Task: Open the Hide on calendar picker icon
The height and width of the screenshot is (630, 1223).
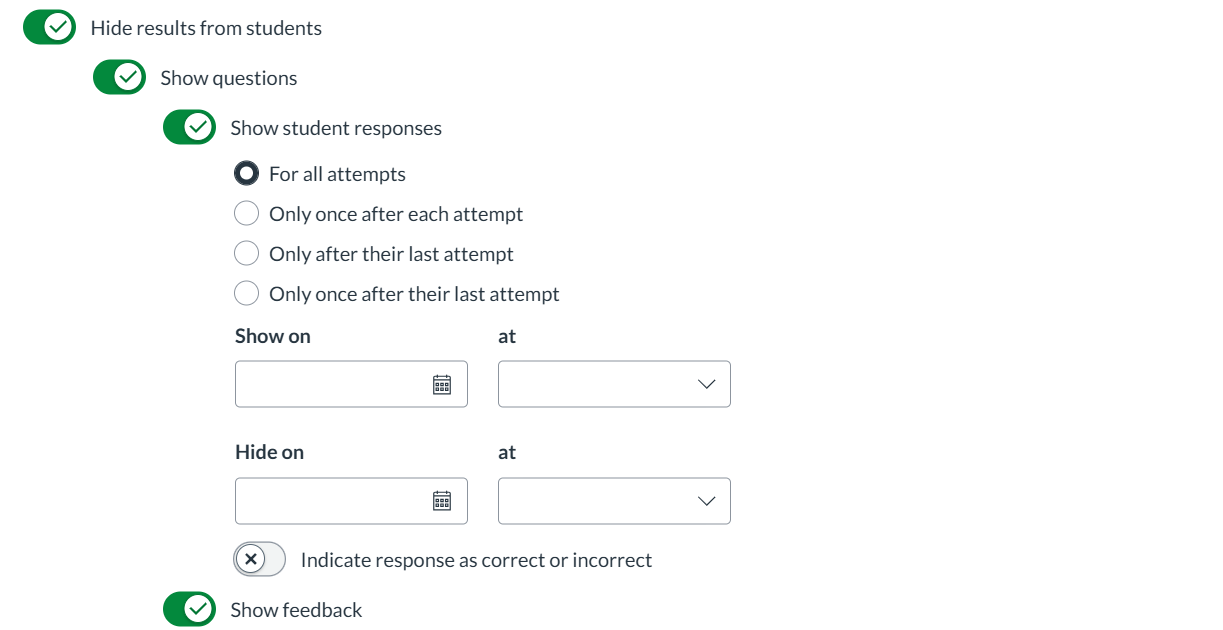Action: pyautogui.click(x=442, y=501)
